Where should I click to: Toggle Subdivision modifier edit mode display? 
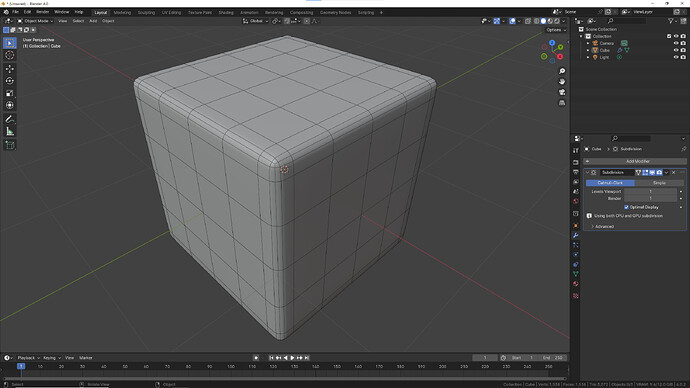[645, 172]
